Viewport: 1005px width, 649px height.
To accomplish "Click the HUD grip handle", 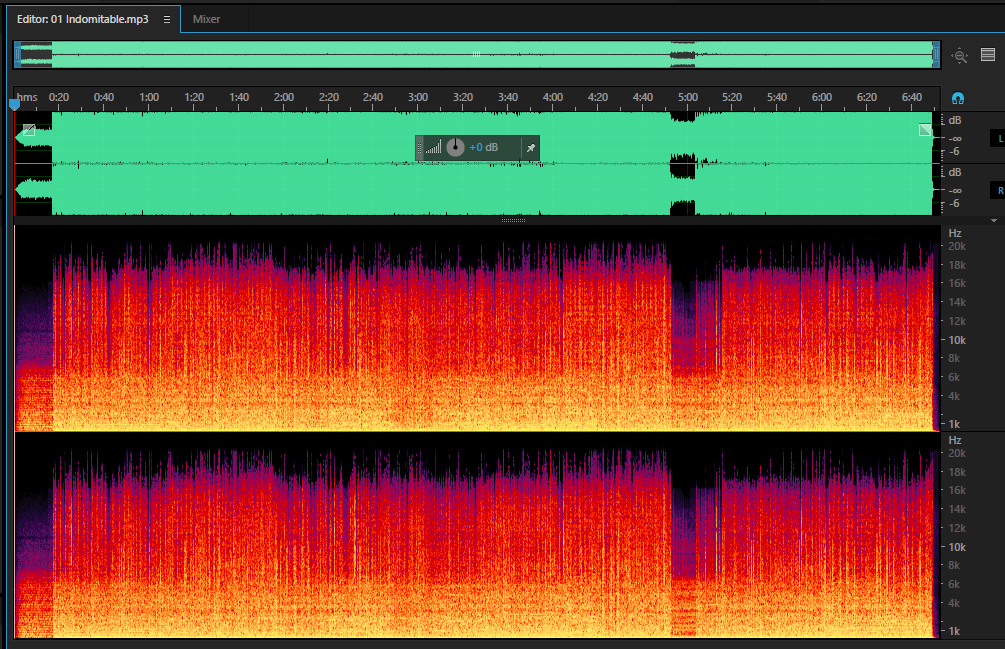I will click(x=420, y=148).
